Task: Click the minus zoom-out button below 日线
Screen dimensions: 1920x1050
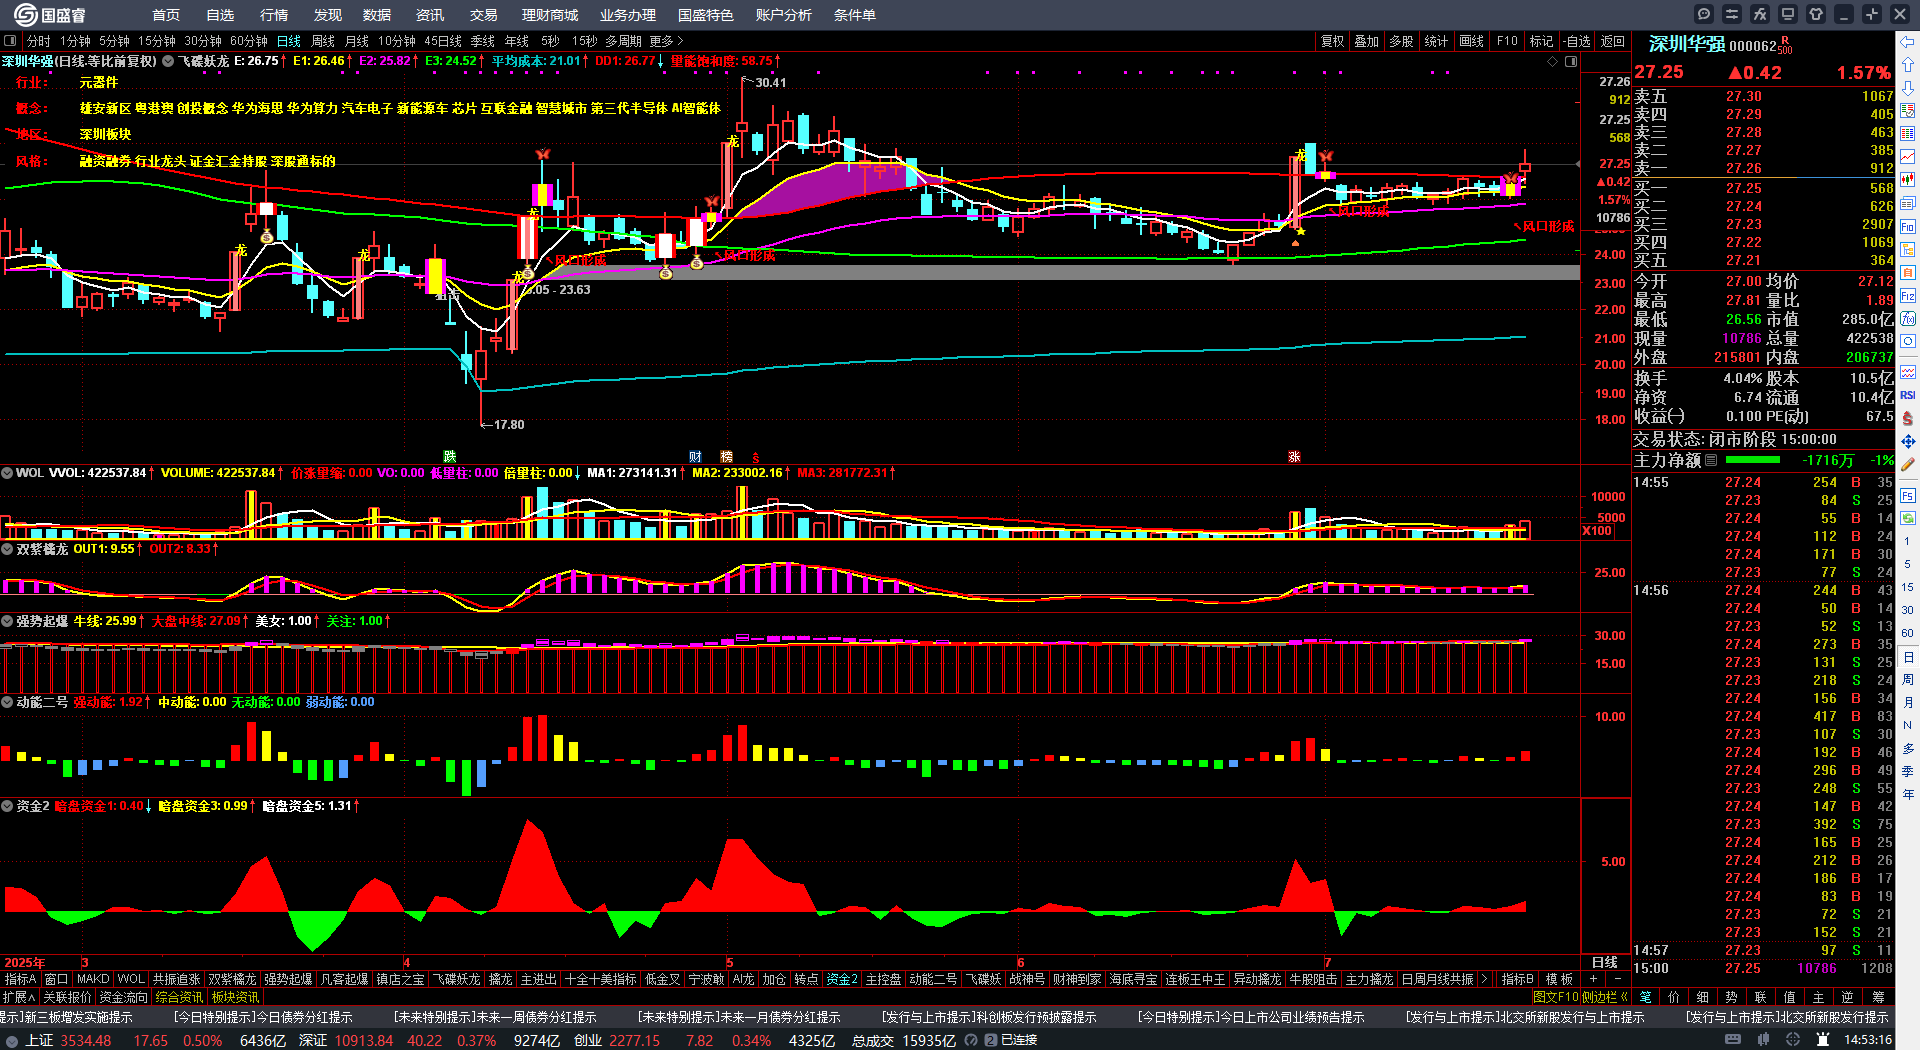Action: pos(1618,979)
